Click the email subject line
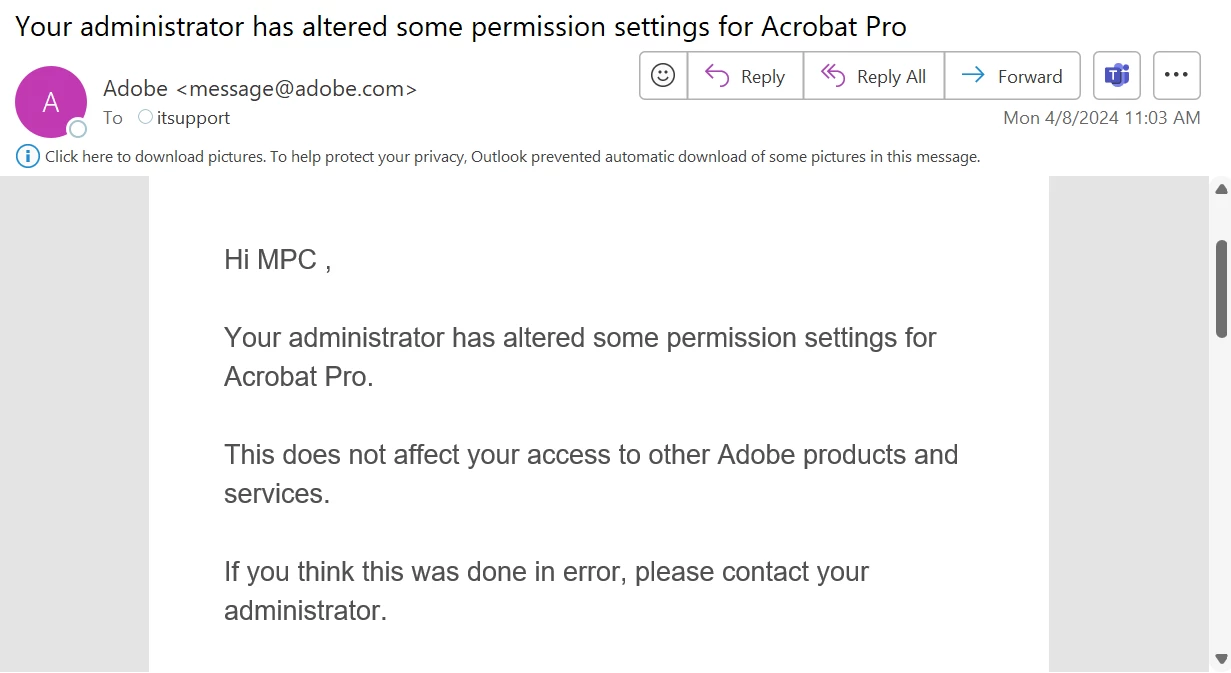 461,27
